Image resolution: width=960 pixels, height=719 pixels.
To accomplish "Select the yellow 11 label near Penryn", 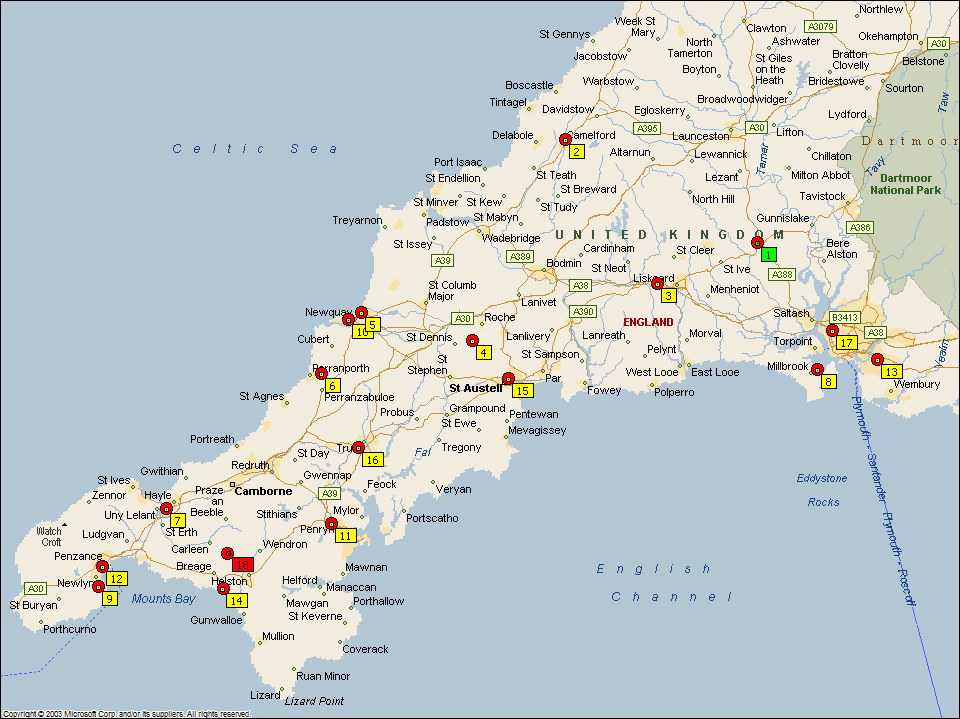I will click(x=345, y=535).
